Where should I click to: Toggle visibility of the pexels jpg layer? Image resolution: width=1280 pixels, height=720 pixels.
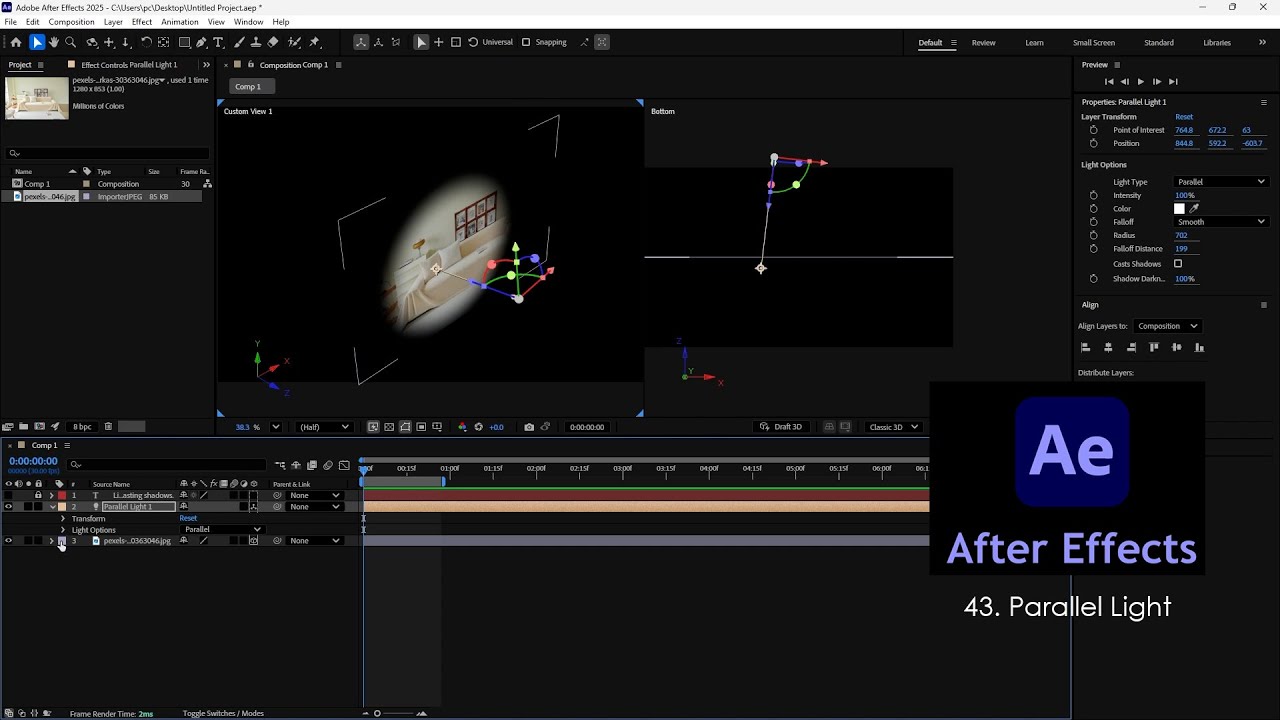9,541
